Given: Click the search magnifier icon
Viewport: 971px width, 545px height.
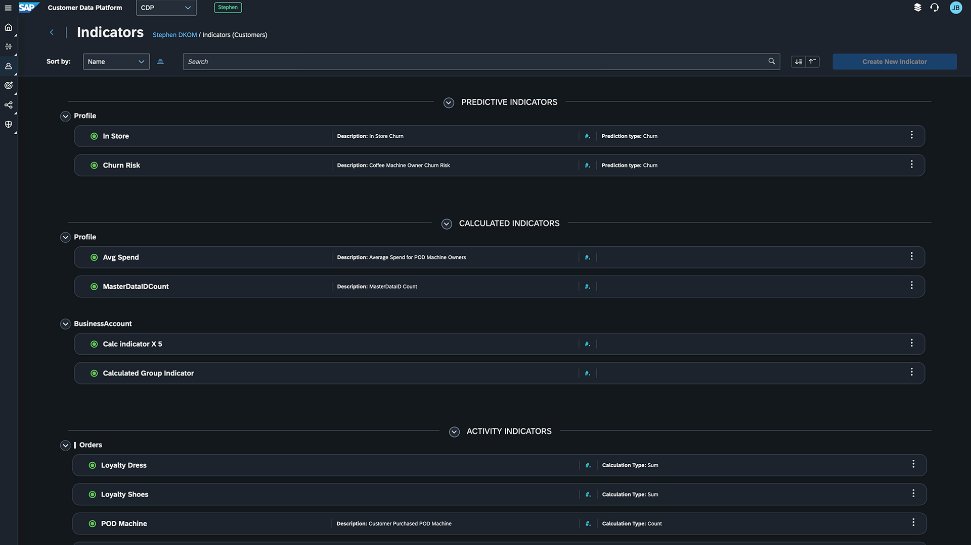Looking at the screenshot, I should [x=771, y=61].
